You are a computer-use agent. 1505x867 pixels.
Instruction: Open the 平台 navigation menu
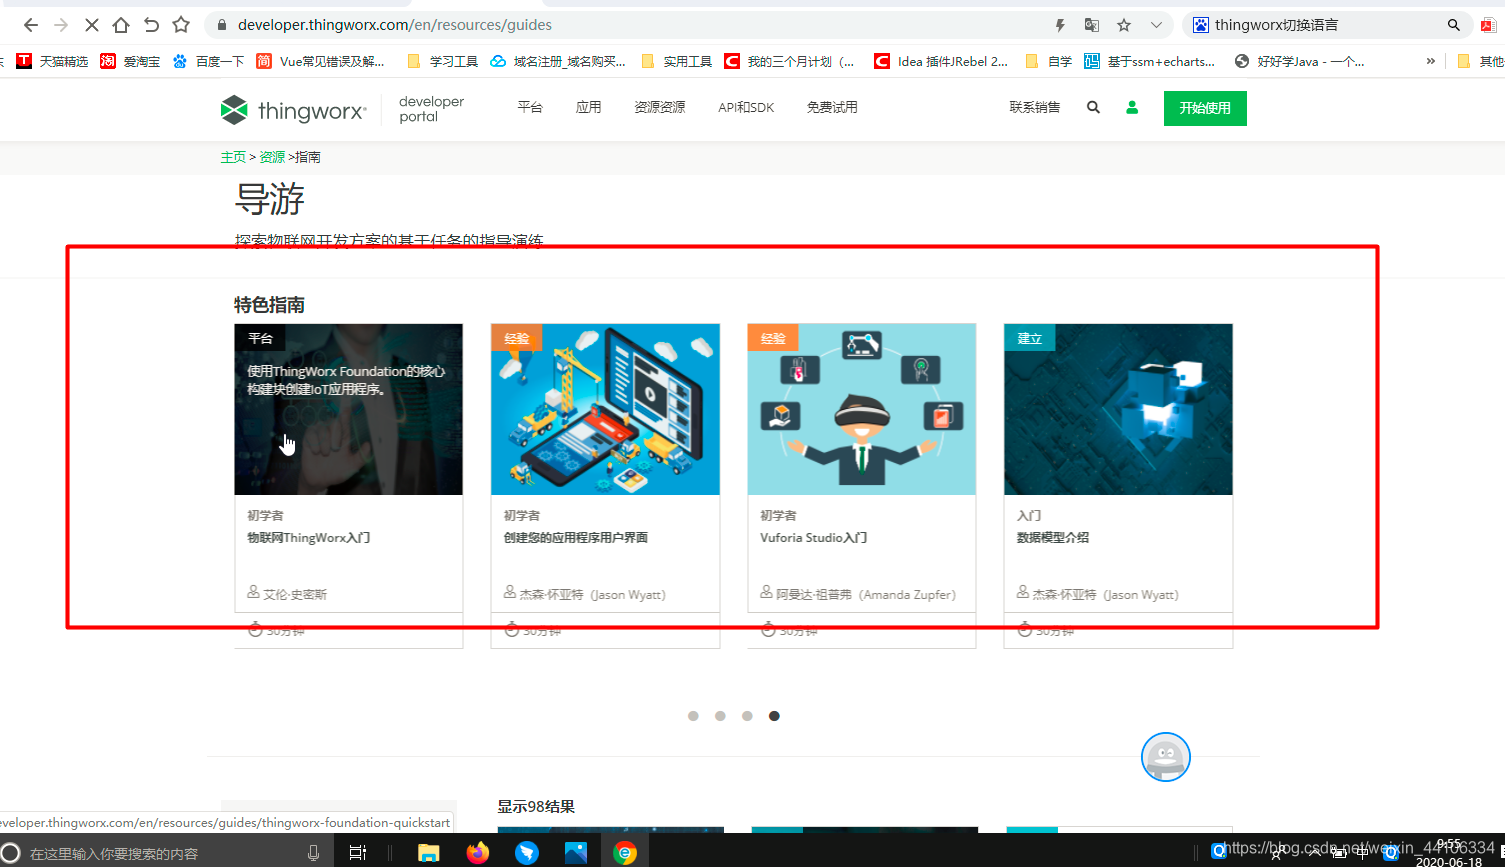point(530,107)
